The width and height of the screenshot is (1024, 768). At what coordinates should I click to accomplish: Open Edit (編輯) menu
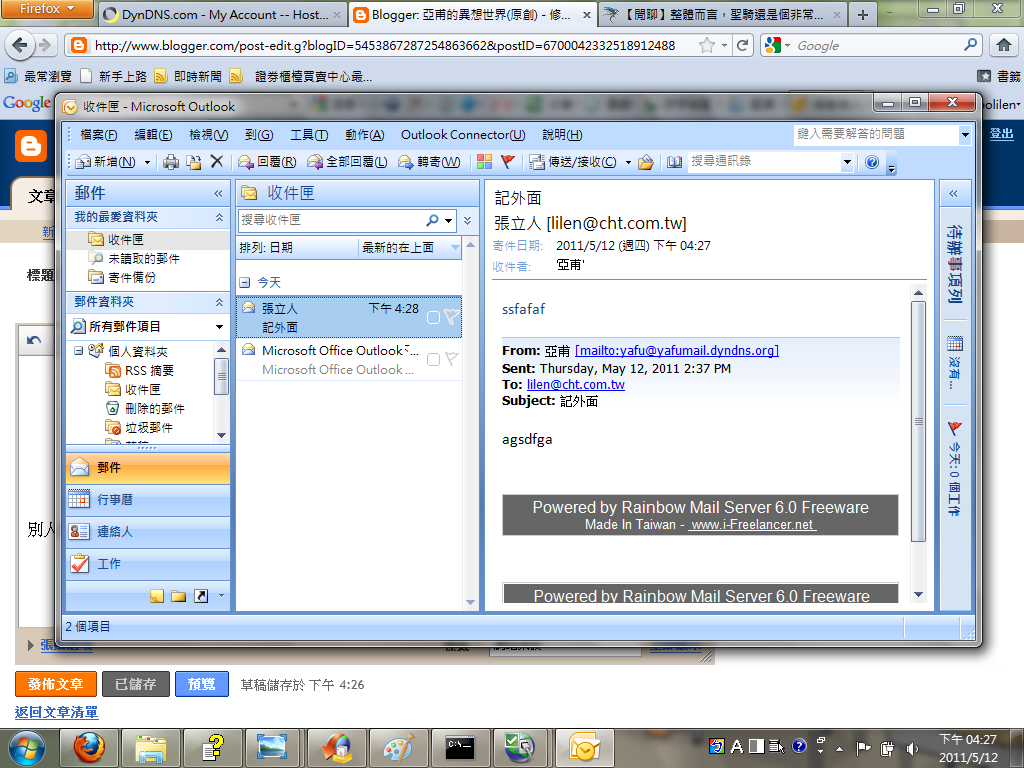pyautogui.click(x=153, y=135)
